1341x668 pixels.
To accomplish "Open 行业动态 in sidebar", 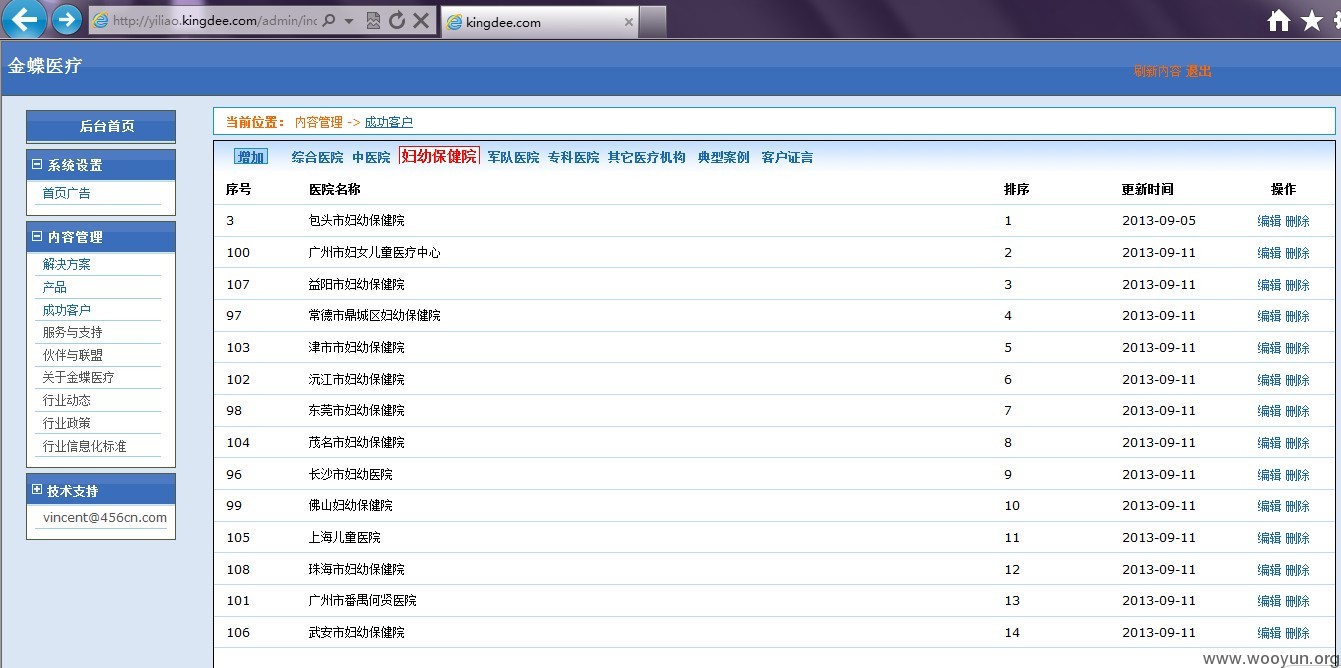I will [x=67, y=400].
